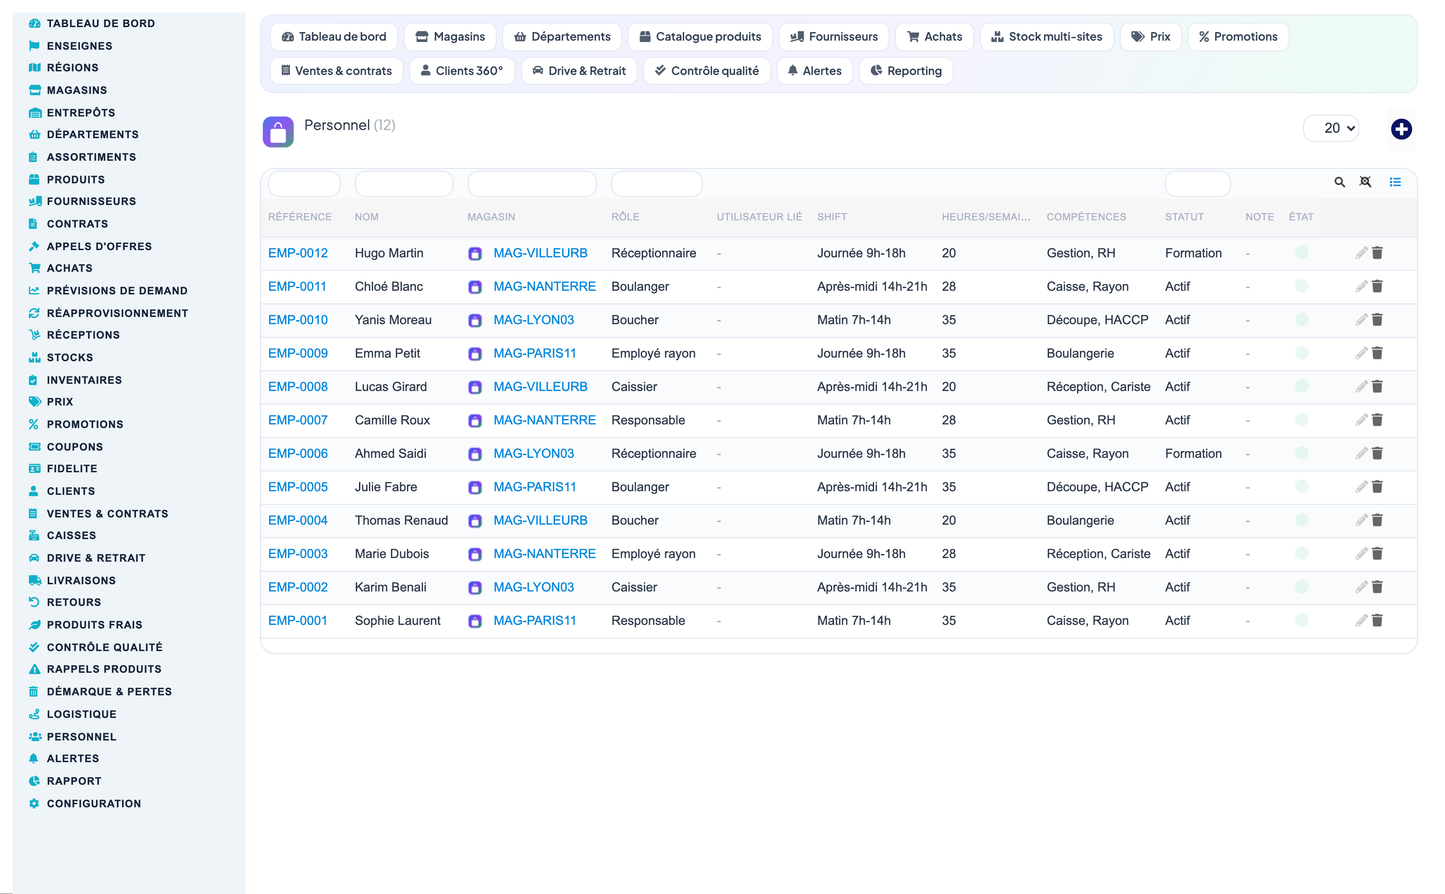The image size is (1445, 894).
Task: Click the Statut filter input field
Action: [1197, 184]
